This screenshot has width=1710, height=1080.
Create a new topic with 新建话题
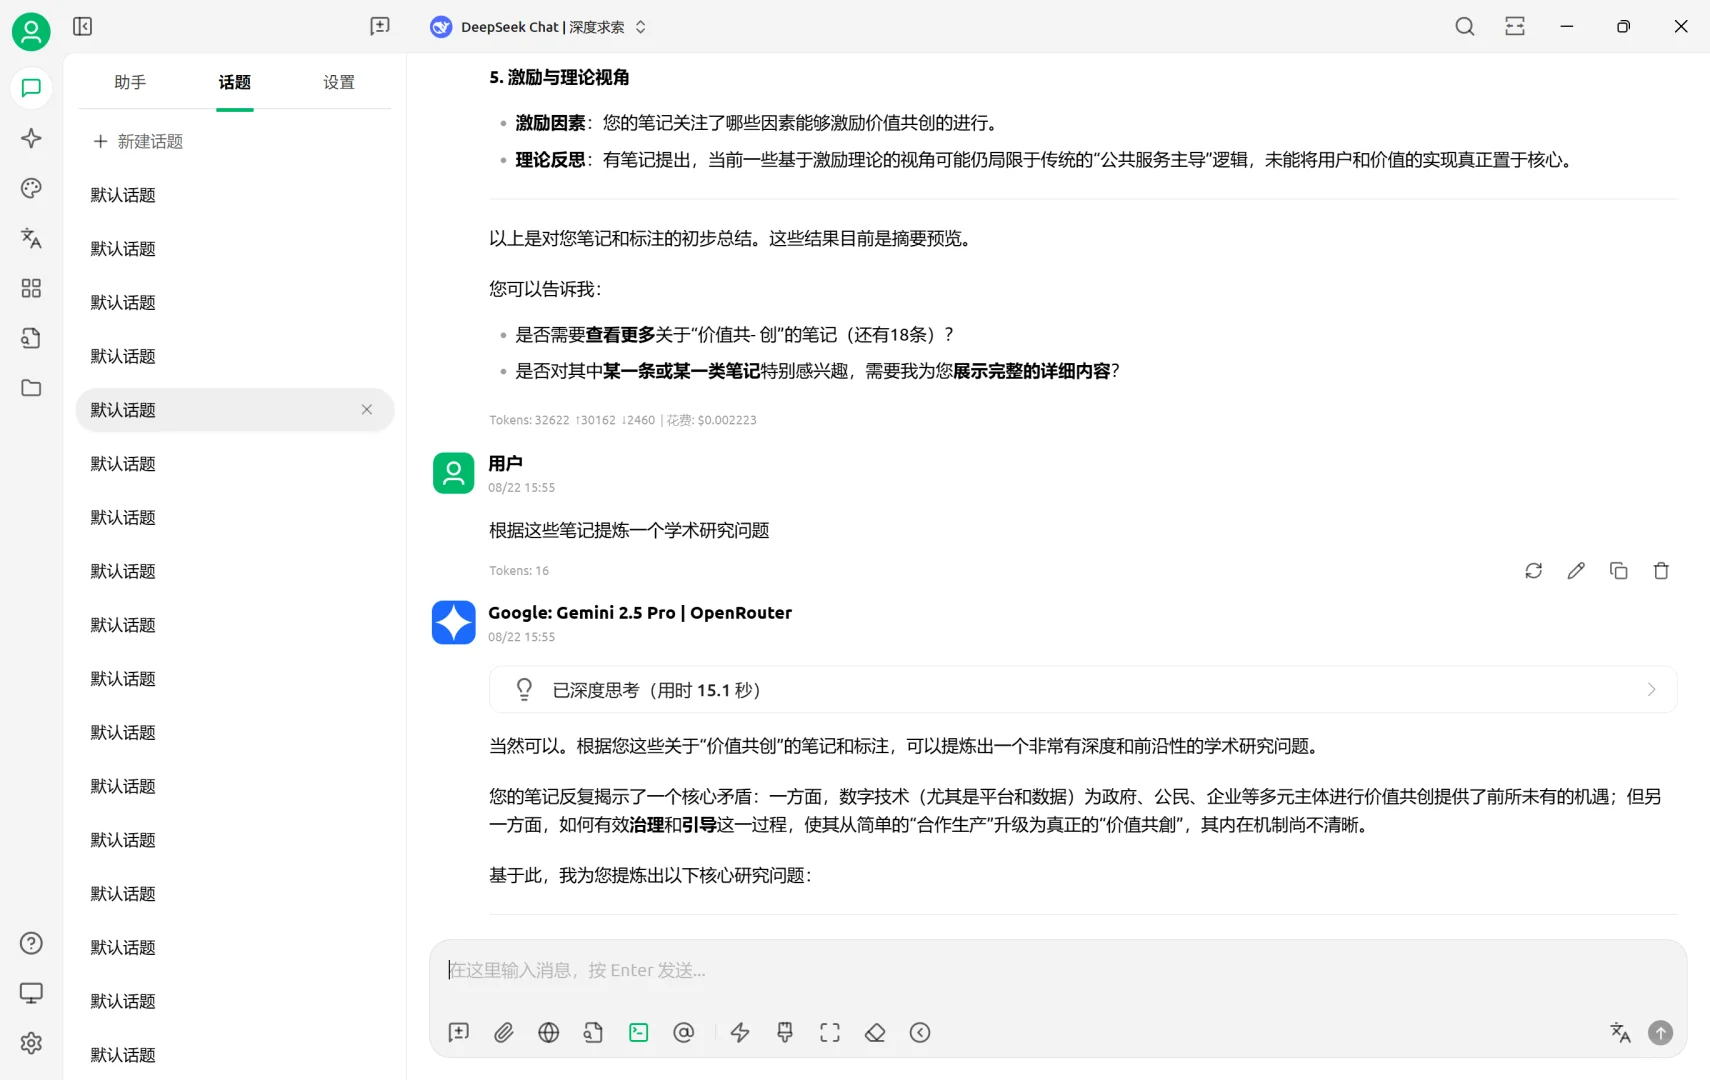click(x=138, y=141)
